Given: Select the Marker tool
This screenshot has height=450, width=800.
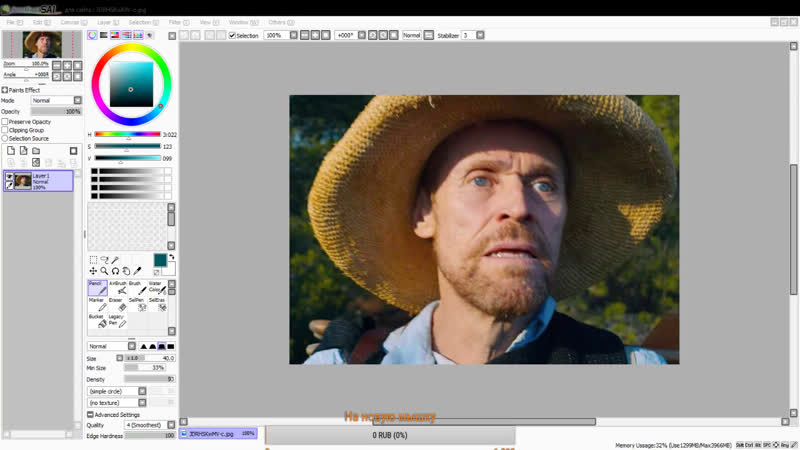Looking at the screenshot, I should point(97,305).
